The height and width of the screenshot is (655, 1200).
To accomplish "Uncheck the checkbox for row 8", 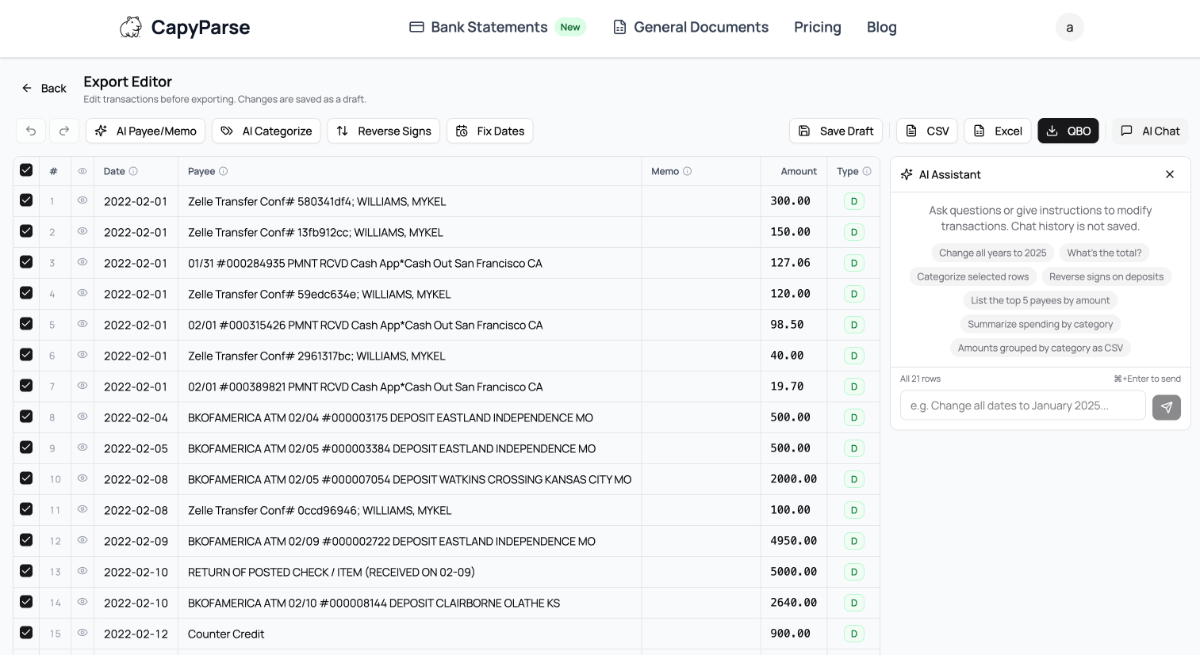I will coord(26,417).
